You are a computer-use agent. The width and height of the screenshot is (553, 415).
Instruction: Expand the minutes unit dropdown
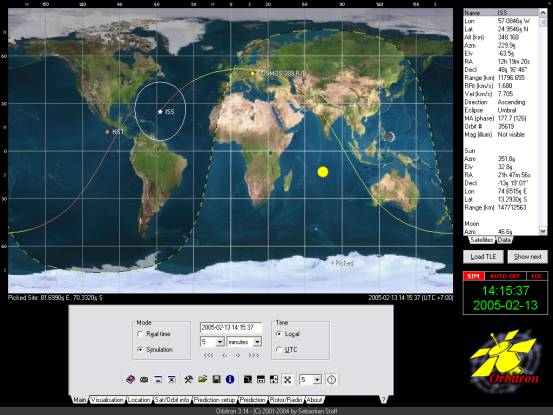pos(257,342)
